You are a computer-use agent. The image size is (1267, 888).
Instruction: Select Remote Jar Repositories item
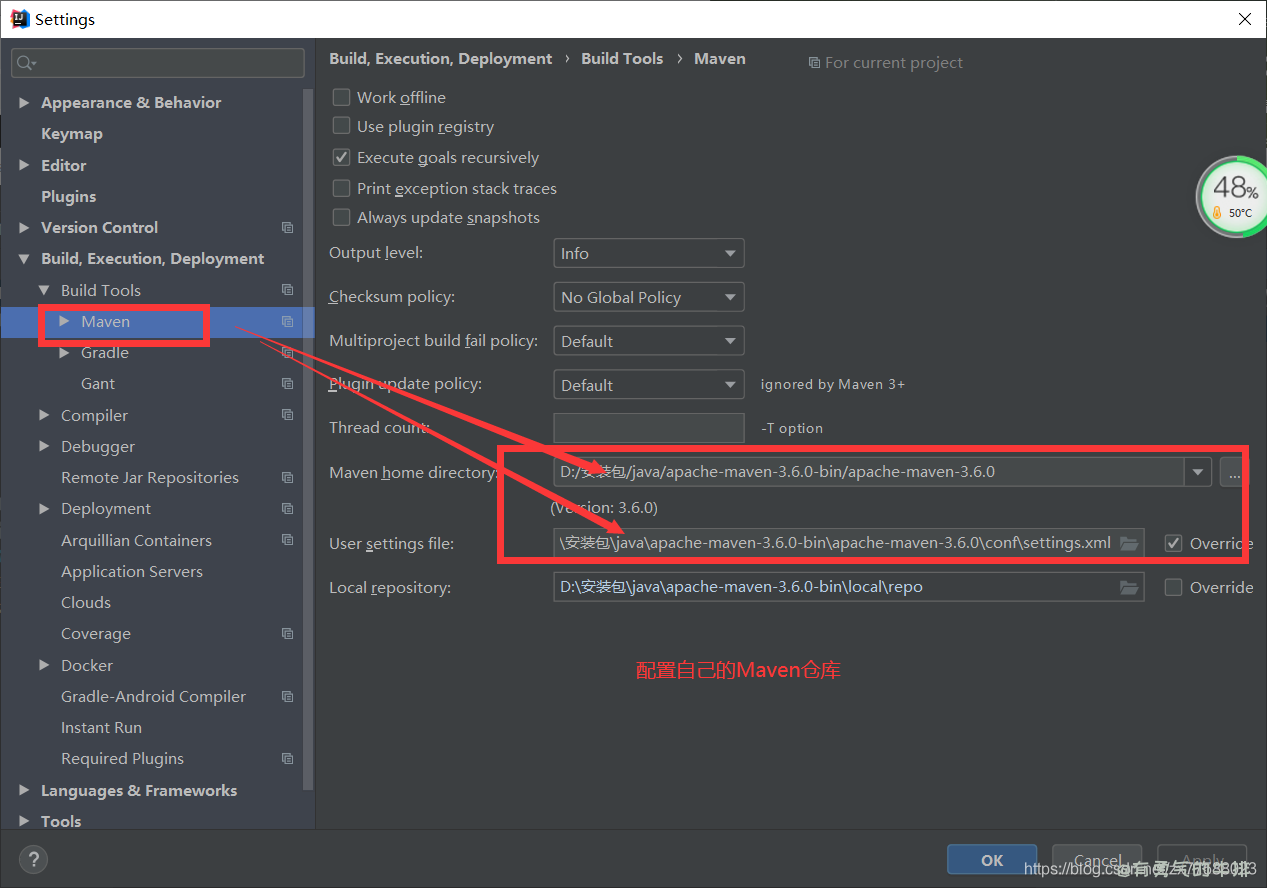[150, 478]
